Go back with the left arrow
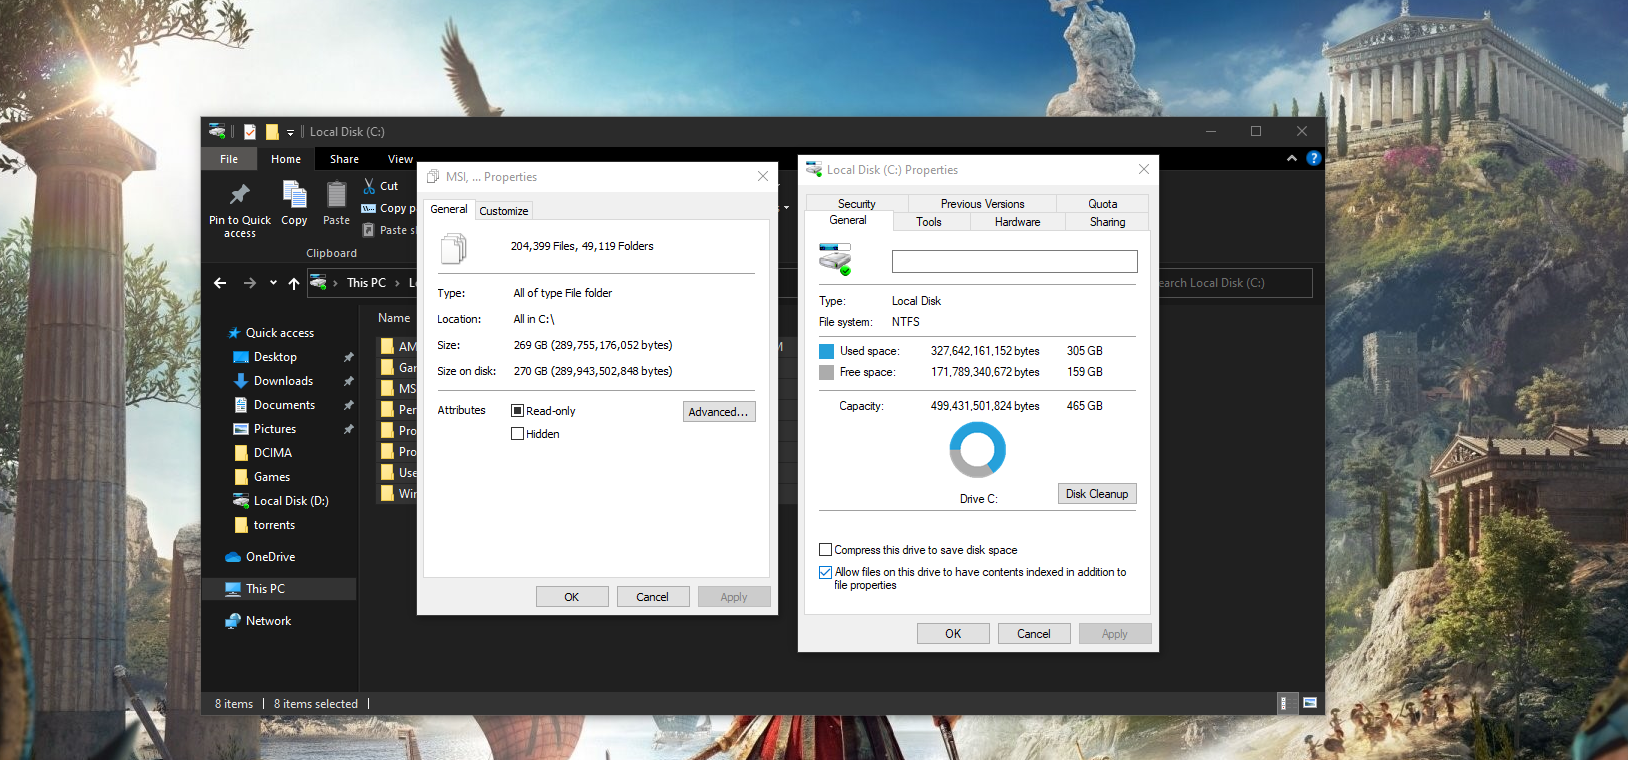Viewport: 1628px width, 760px height. [220, 283]
